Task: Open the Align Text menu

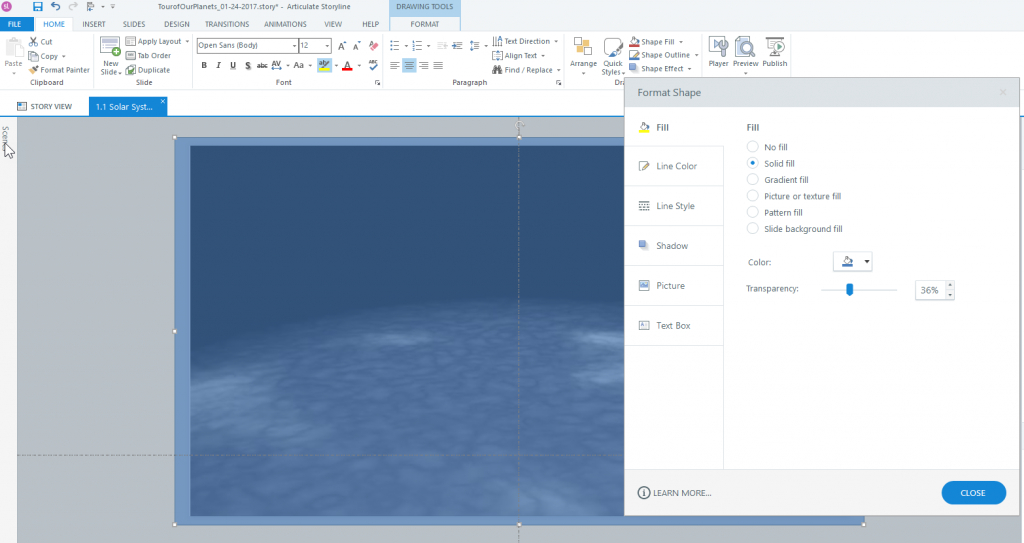Action: pyautogui.click(x=519, y=56)
